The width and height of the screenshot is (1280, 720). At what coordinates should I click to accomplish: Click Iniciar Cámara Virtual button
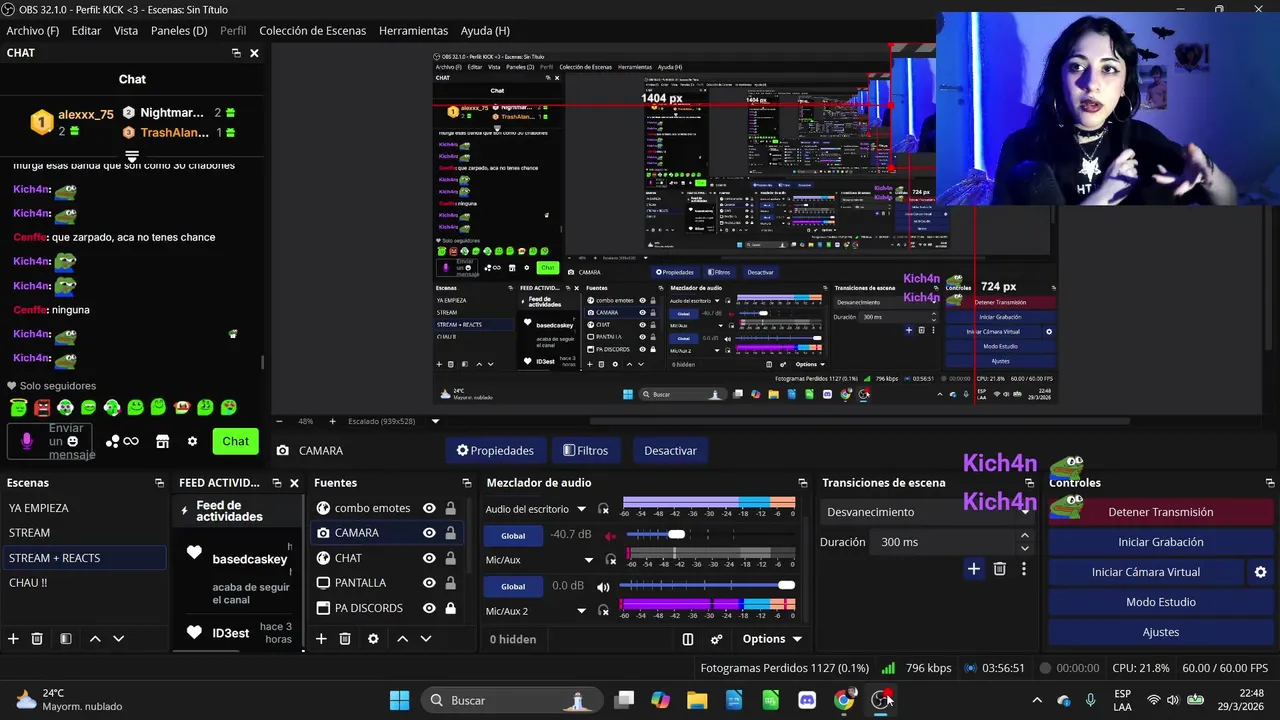tap(1146, 572)
